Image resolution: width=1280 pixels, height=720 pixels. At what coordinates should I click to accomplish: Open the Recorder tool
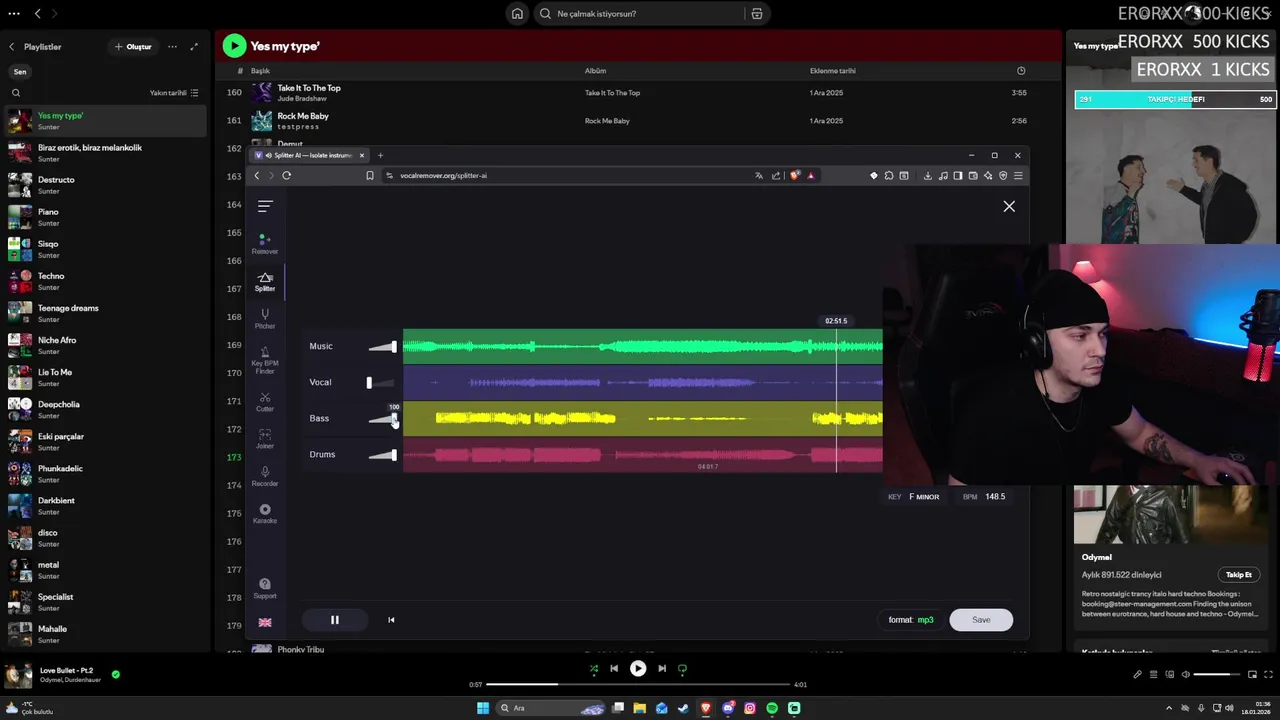(265, 476)
